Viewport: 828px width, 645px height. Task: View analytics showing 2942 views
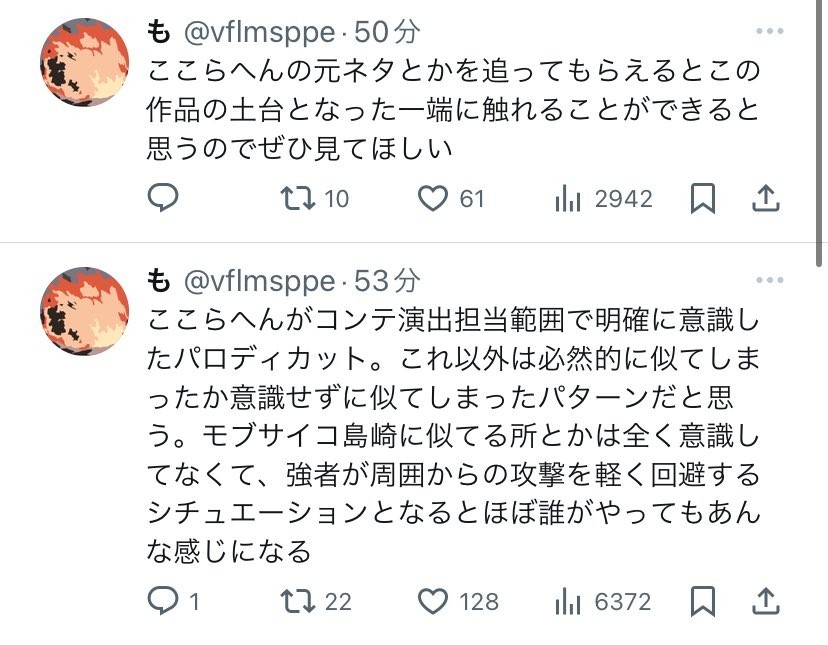(x=568, y=199)
